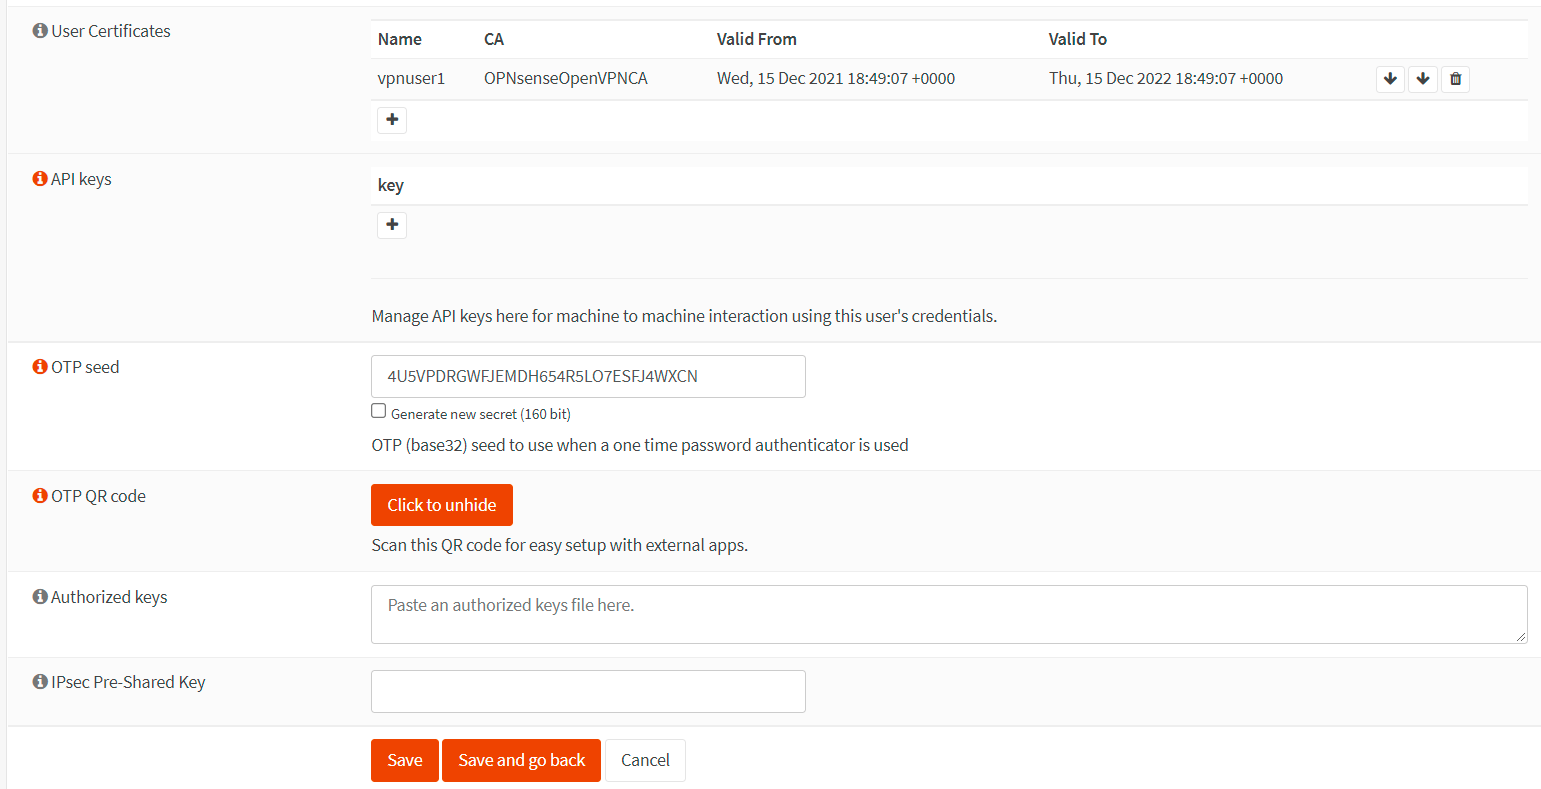Open the User Certificates info tooltip
Screen dimensions: 1541x789
pos(39,30)
